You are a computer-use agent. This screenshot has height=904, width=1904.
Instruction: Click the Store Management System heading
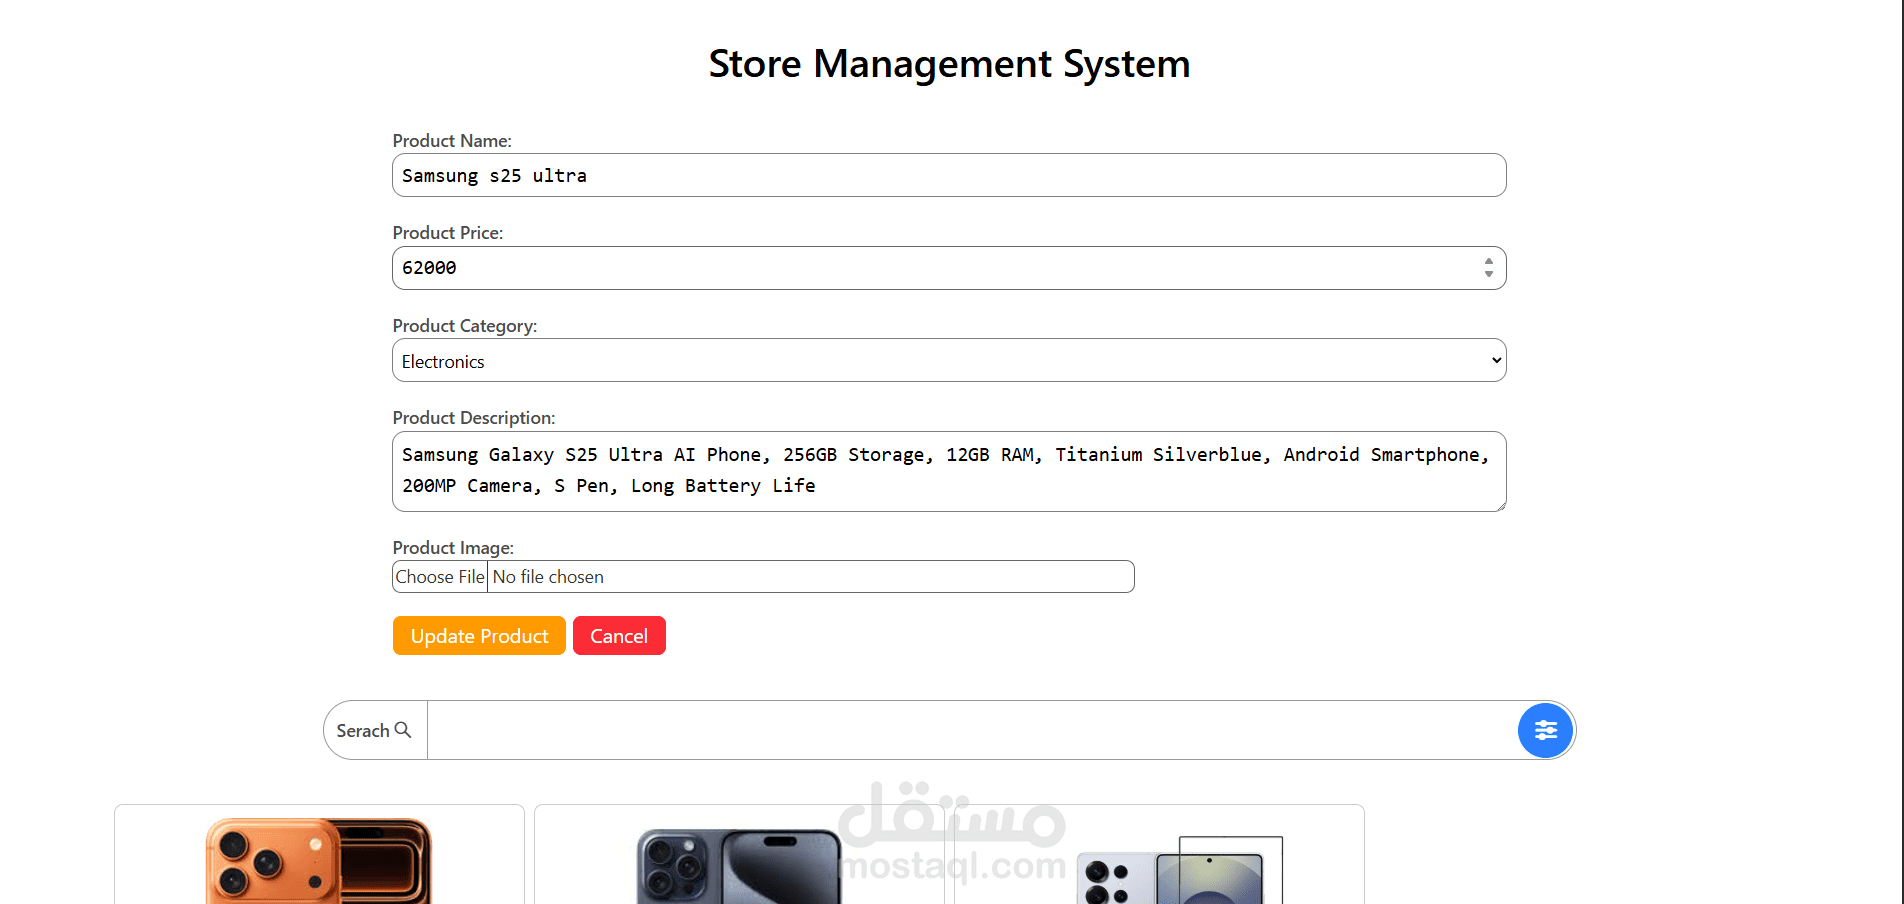(x=949, y=64)
